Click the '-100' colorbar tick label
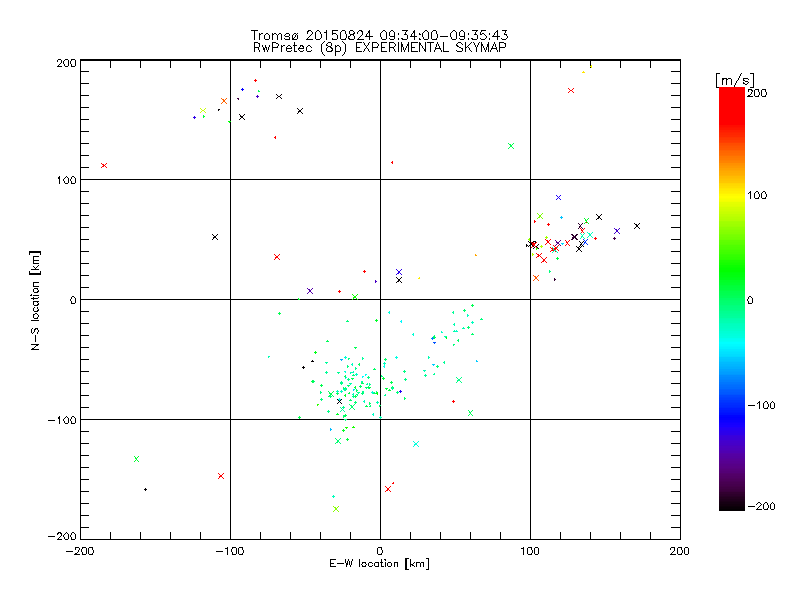800x600 pixels. [x=761, y=406]
